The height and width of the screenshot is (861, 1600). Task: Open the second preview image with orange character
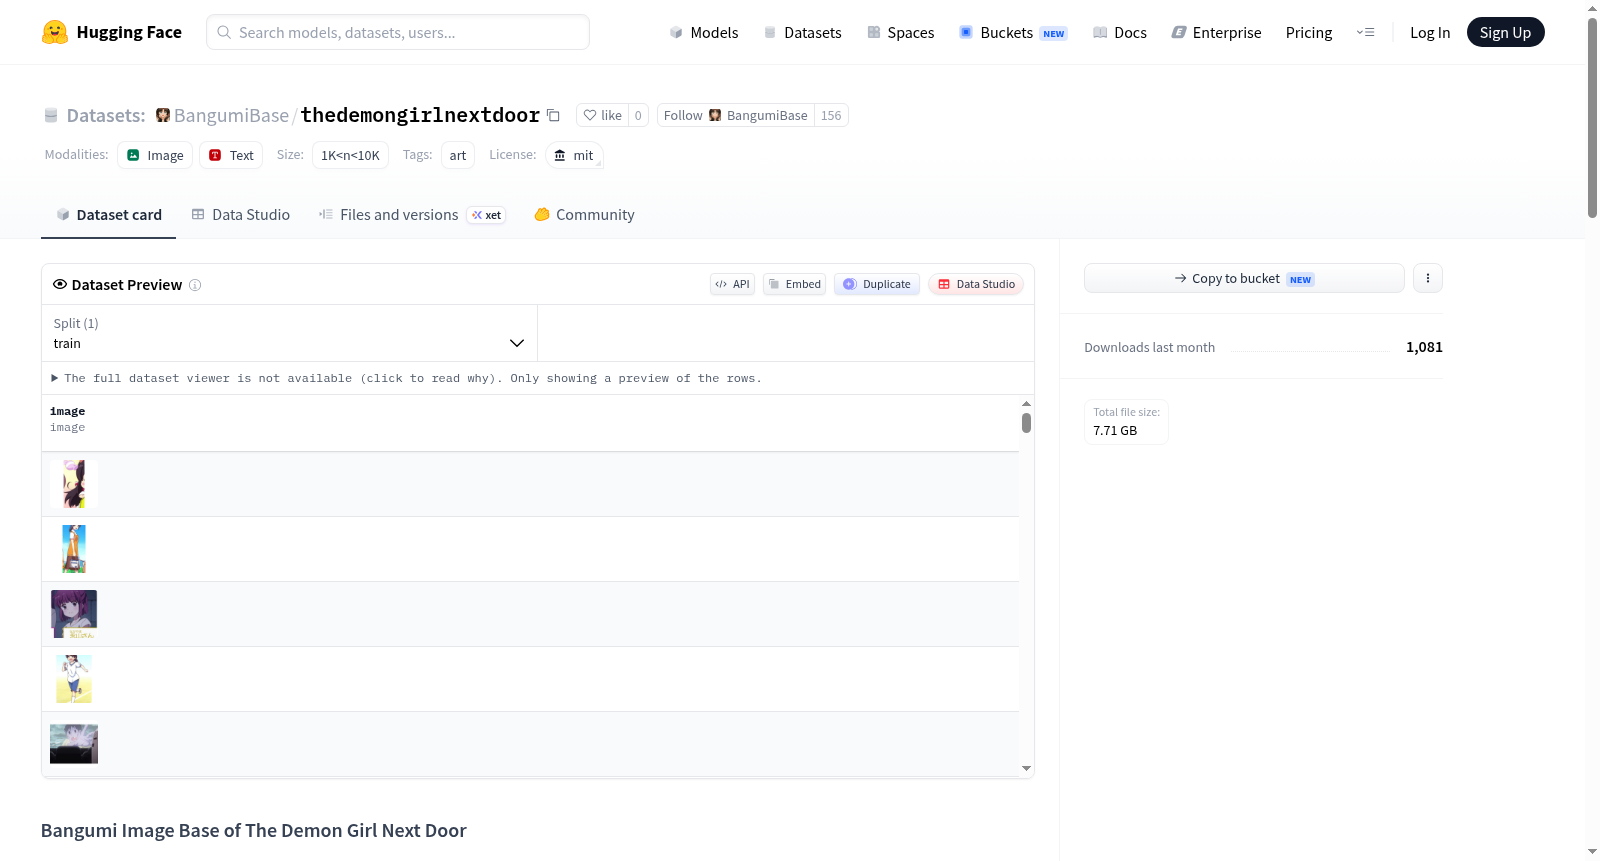[x=74, y=549]
